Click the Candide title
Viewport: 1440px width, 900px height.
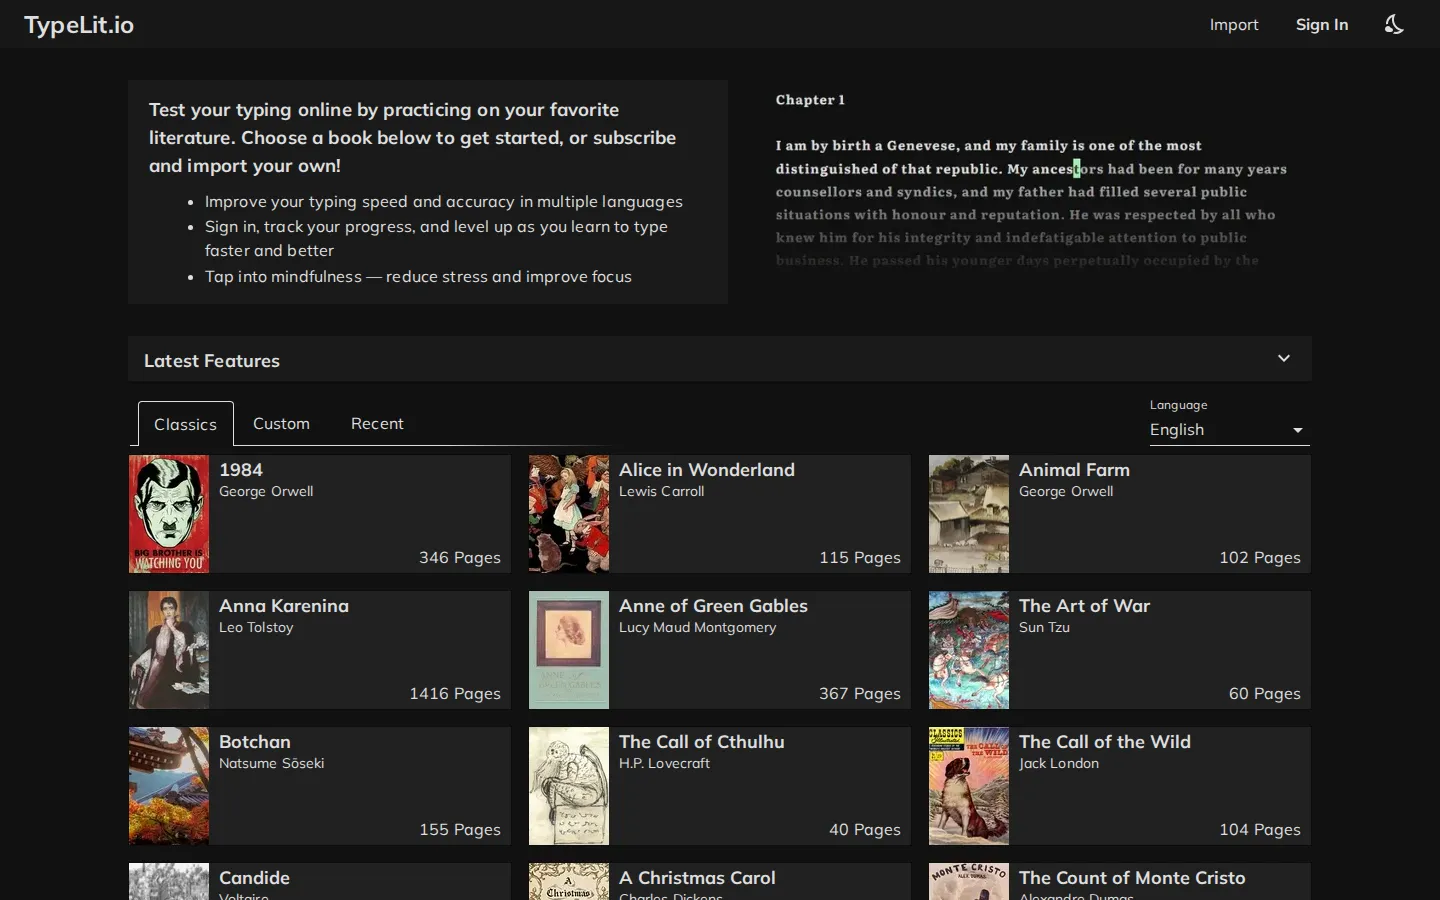254,878
